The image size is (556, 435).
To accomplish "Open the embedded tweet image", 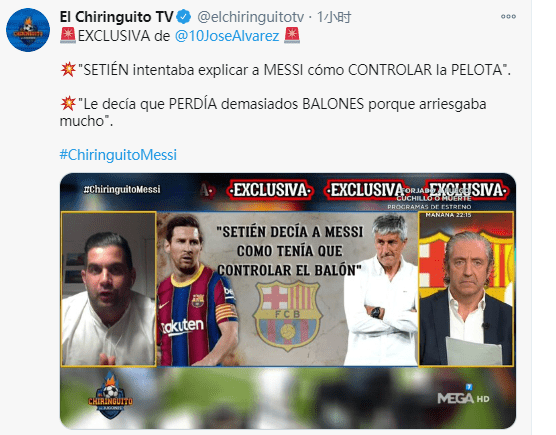I will [288, 301].
